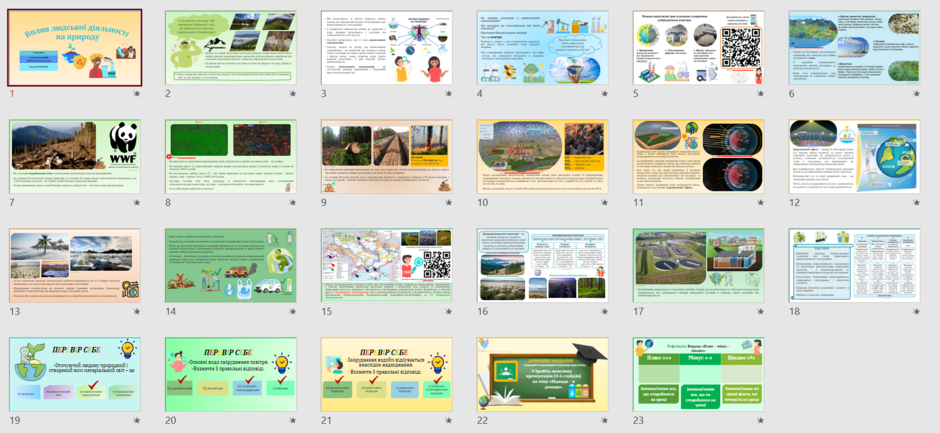The width and height of the screenshot is (940, 433).
Task: Click the star icon under slide 23
Action: click(x=760, y=420)
